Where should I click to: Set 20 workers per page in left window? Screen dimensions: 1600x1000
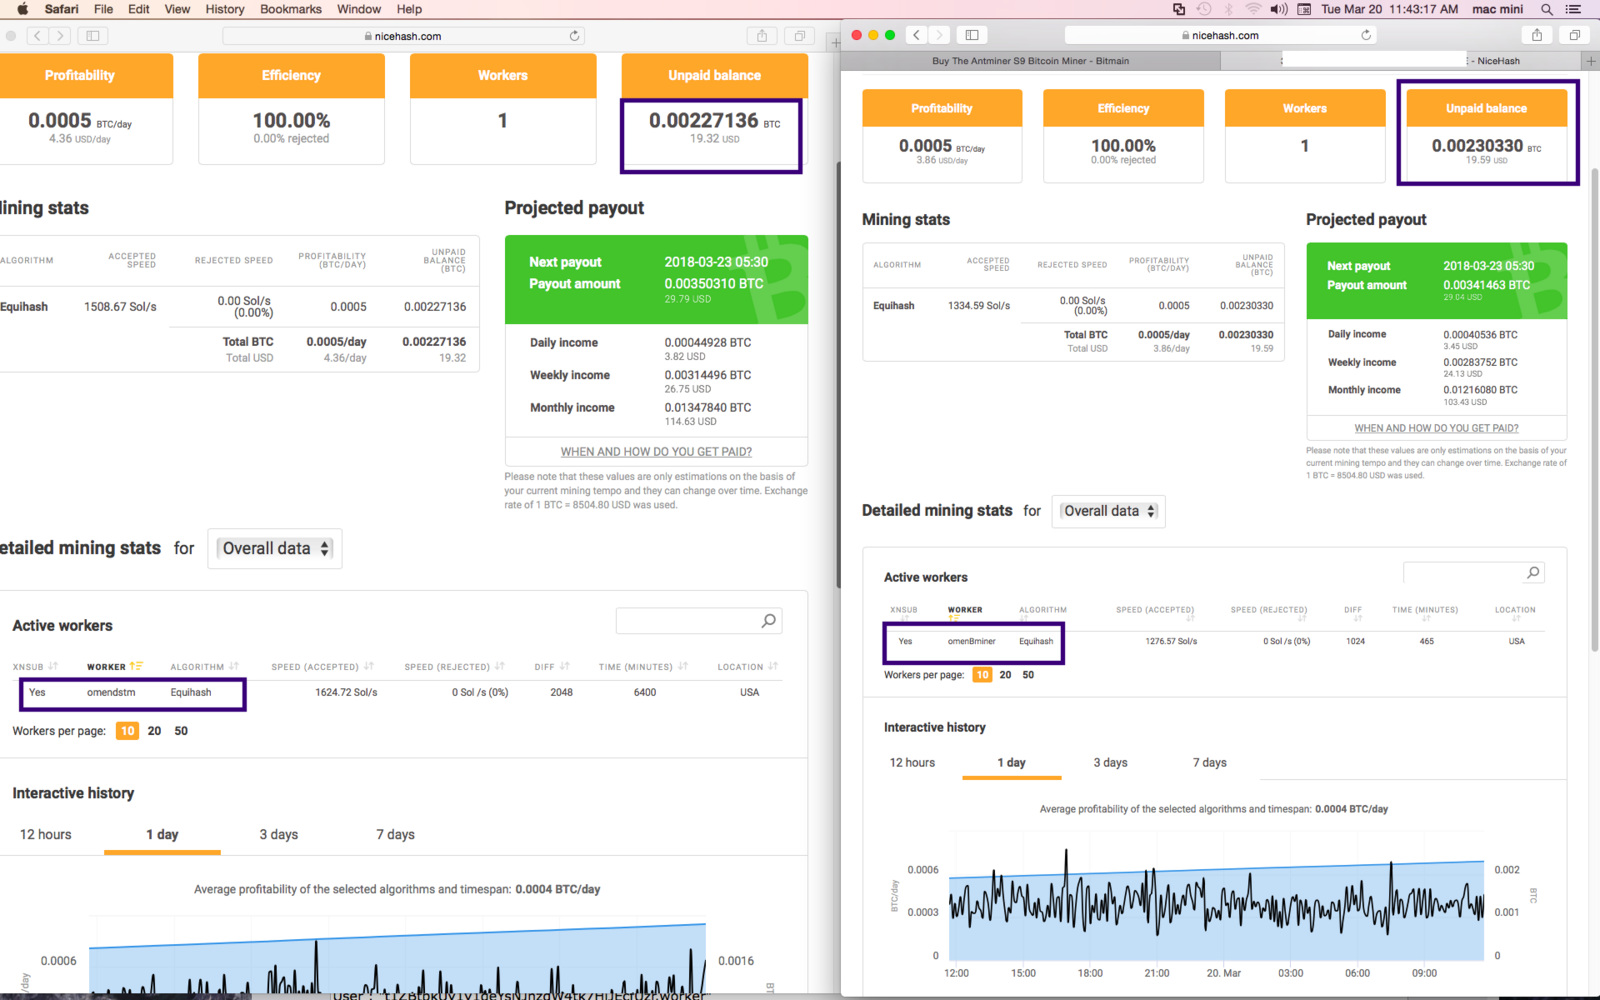154,731
